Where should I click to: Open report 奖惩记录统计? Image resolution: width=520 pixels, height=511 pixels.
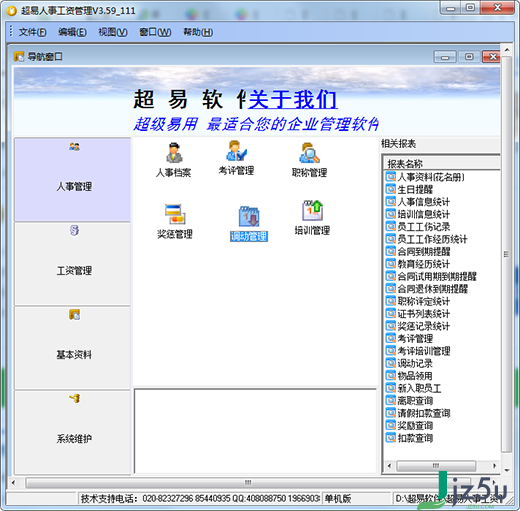click(x=423, y=326)
